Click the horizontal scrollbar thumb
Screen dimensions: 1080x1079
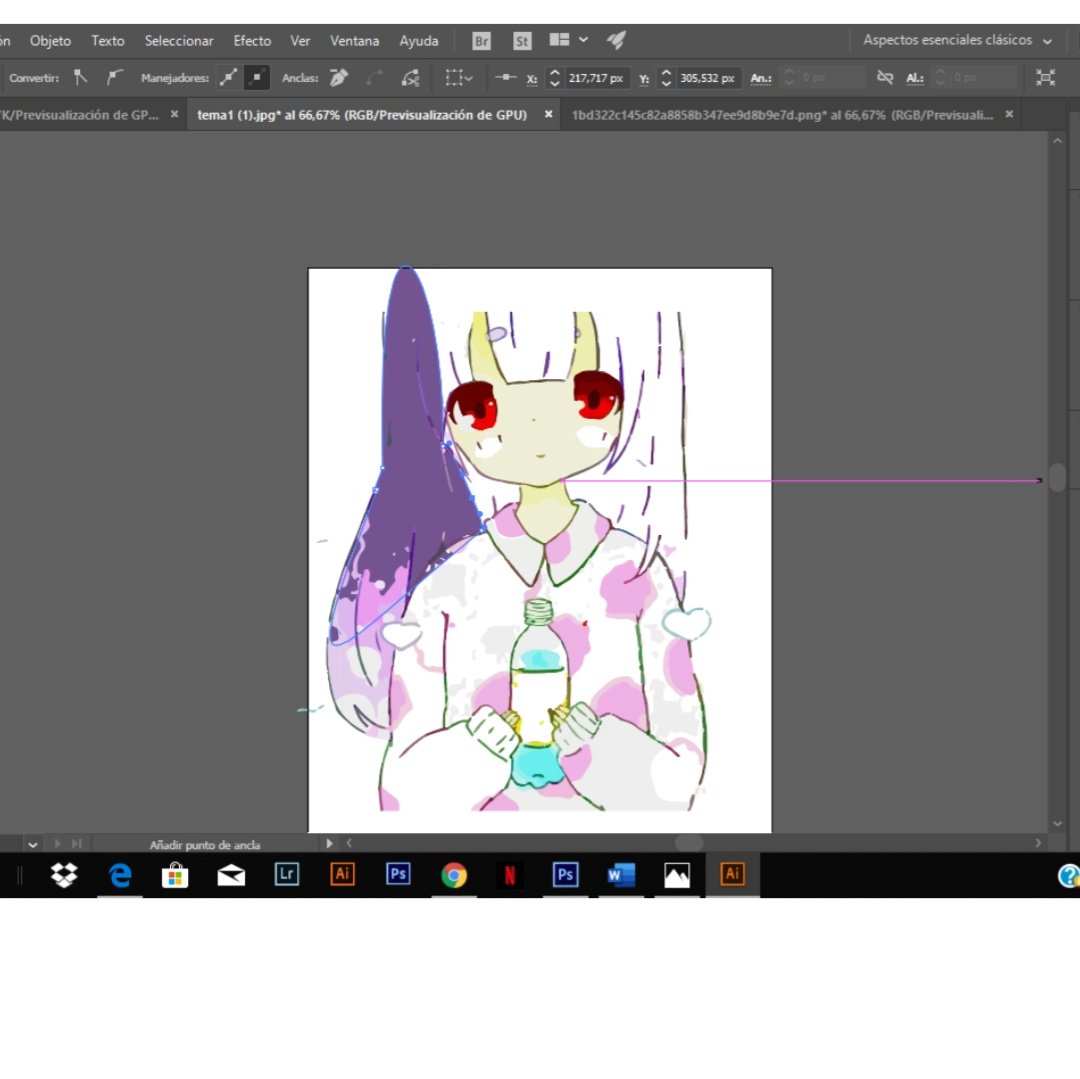689,843
